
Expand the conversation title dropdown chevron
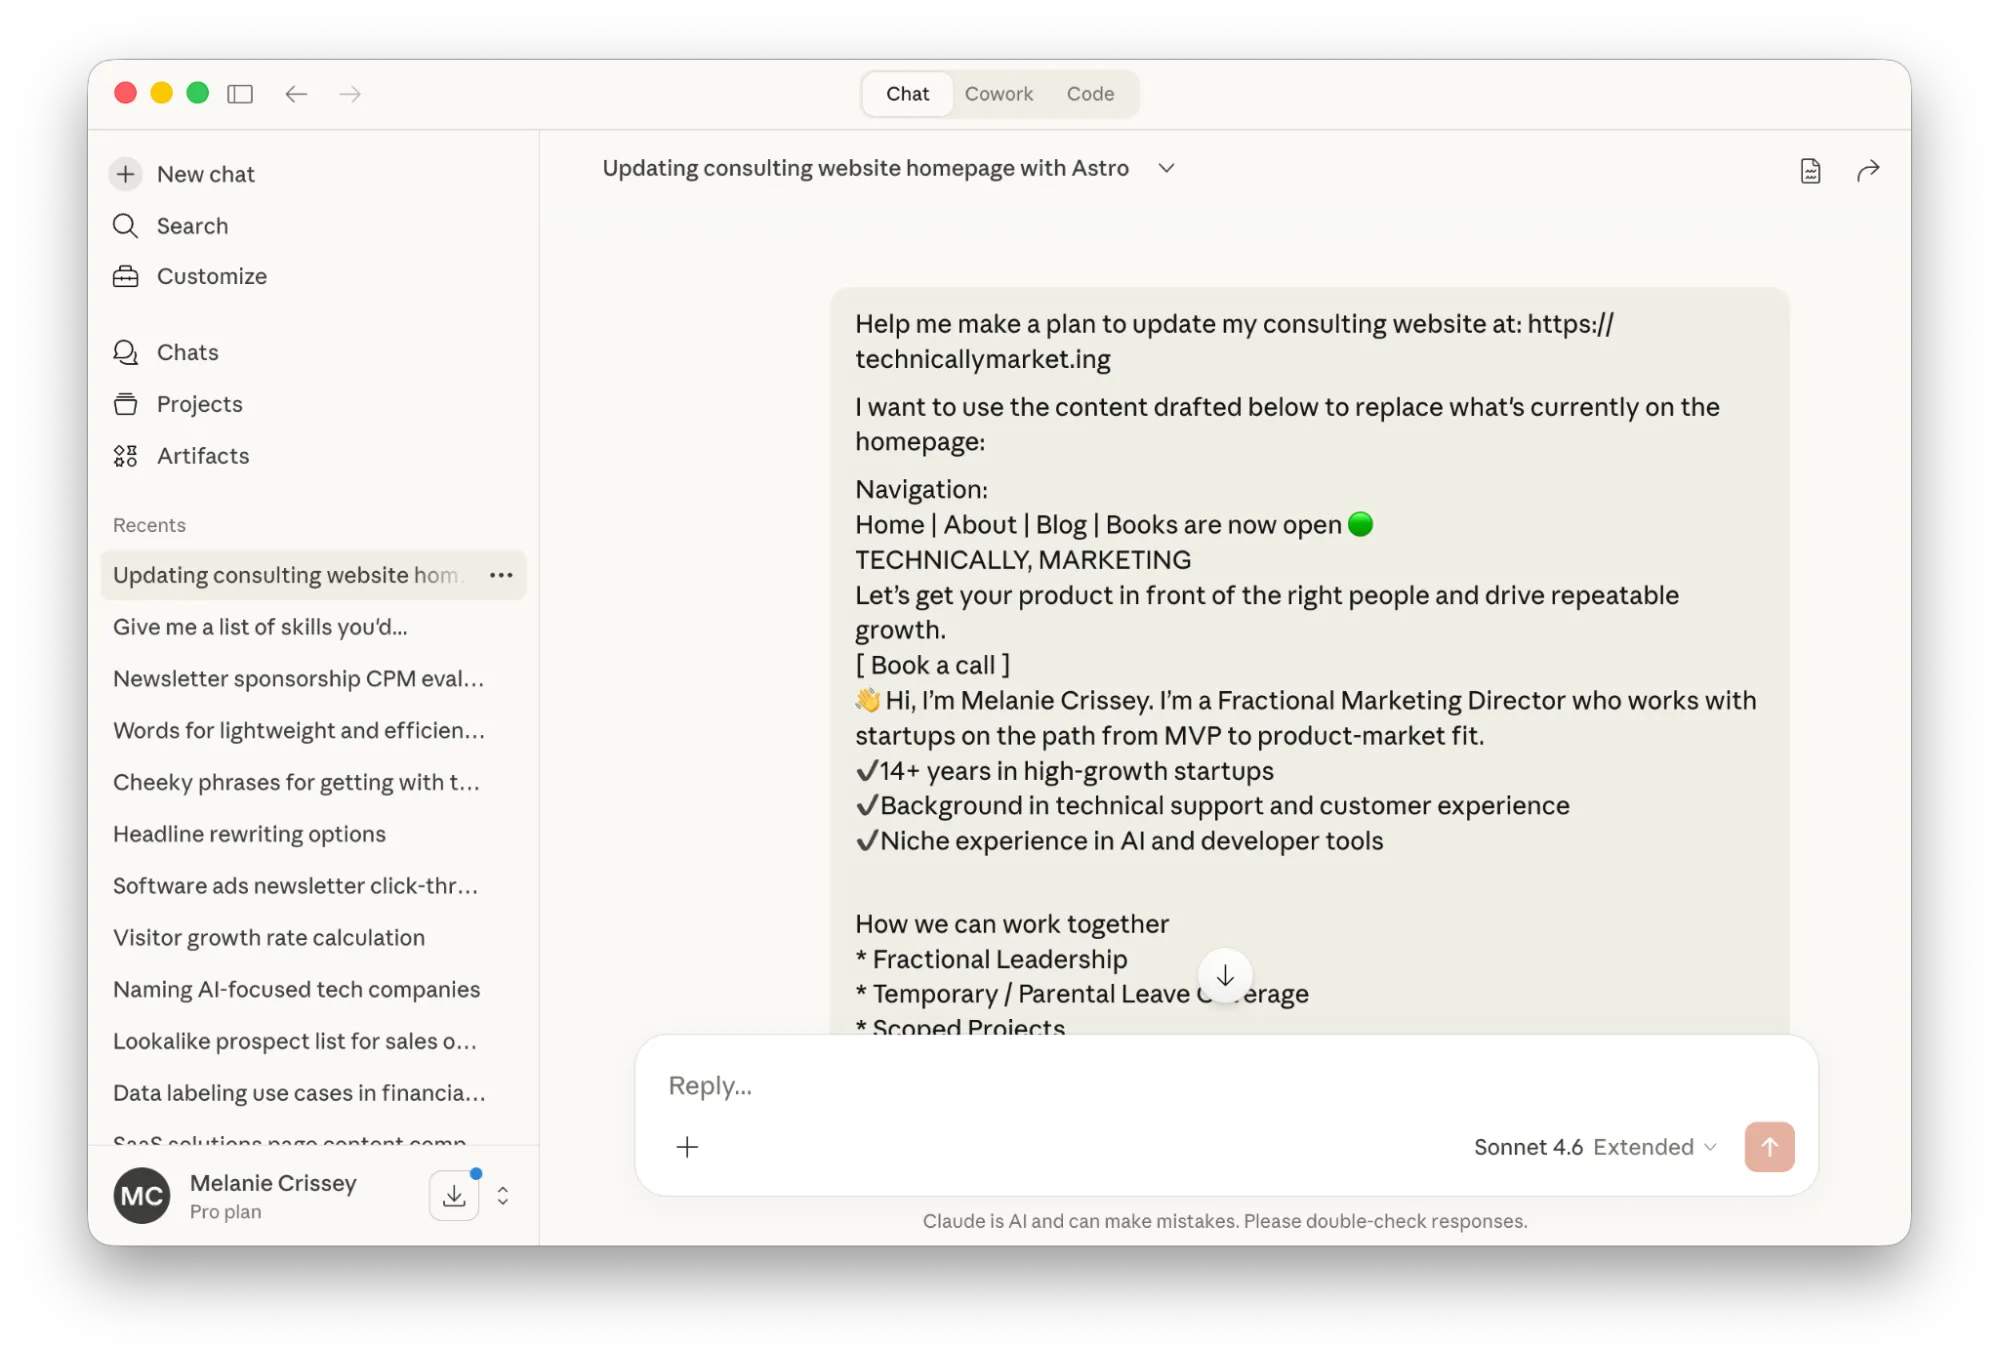click(x=1166, y=168)
